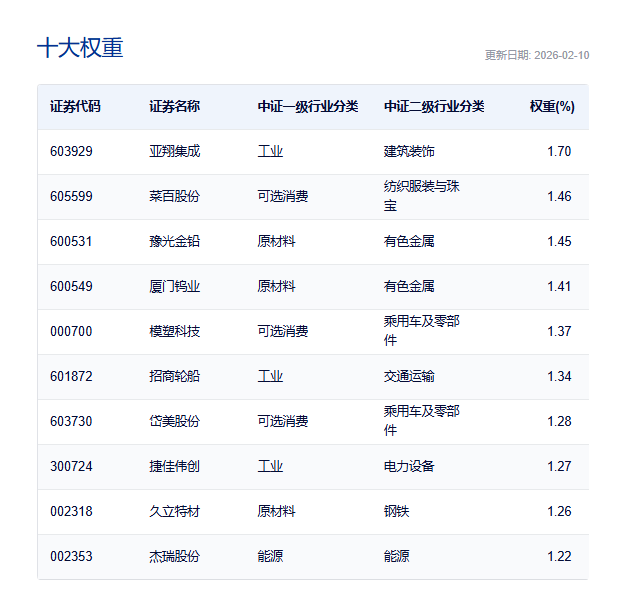The width and height of the screenshot is (636, 596).
Task: Select security code 000700
Action: [x=71, y=331]
